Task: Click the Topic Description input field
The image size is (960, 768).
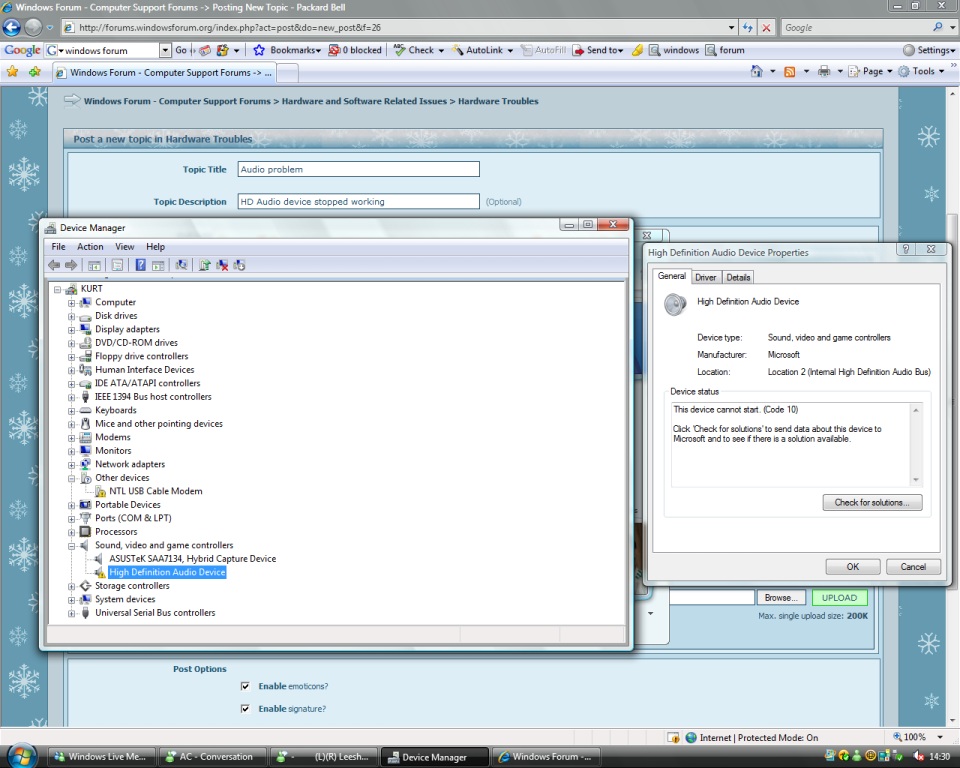Action: (358, 201)
